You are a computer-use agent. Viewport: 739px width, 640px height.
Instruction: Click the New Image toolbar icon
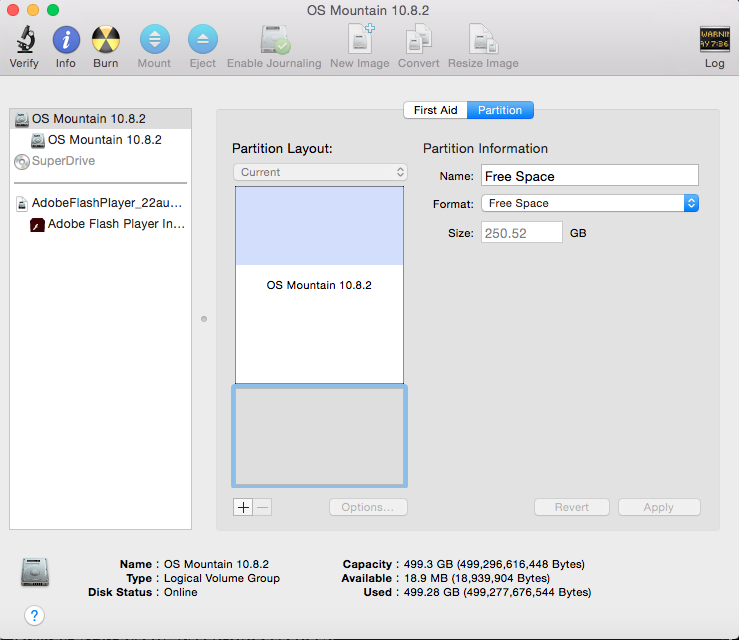click(361, 38)
